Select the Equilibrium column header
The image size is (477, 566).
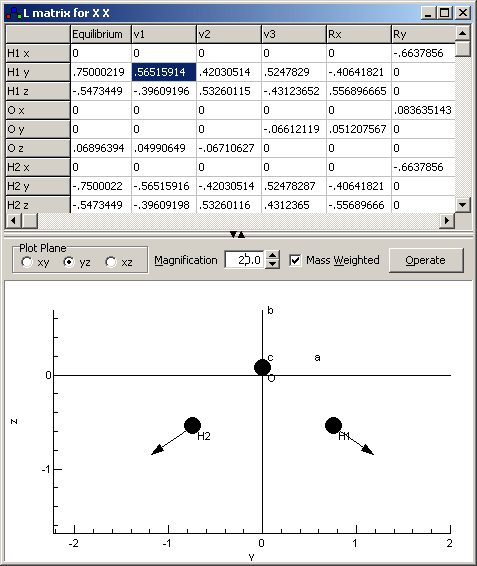tap(101, 34)
